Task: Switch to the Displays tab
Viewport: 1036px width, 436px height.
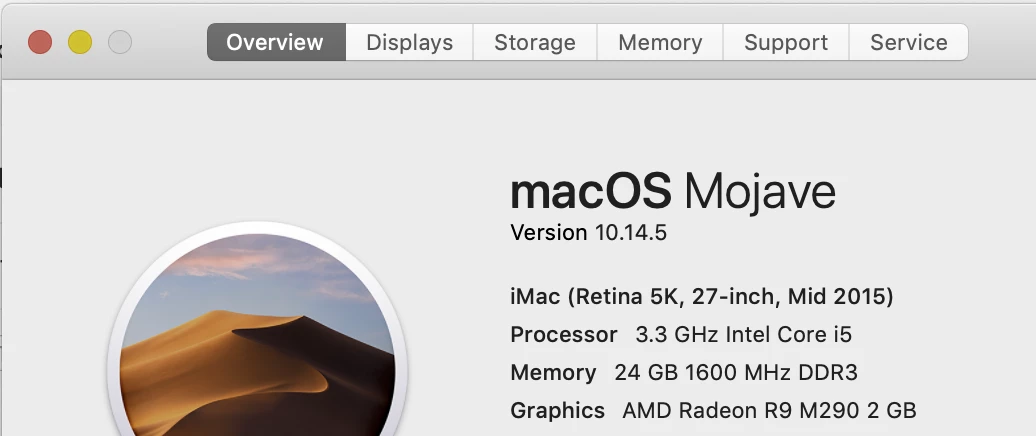Action: [409, 42]
